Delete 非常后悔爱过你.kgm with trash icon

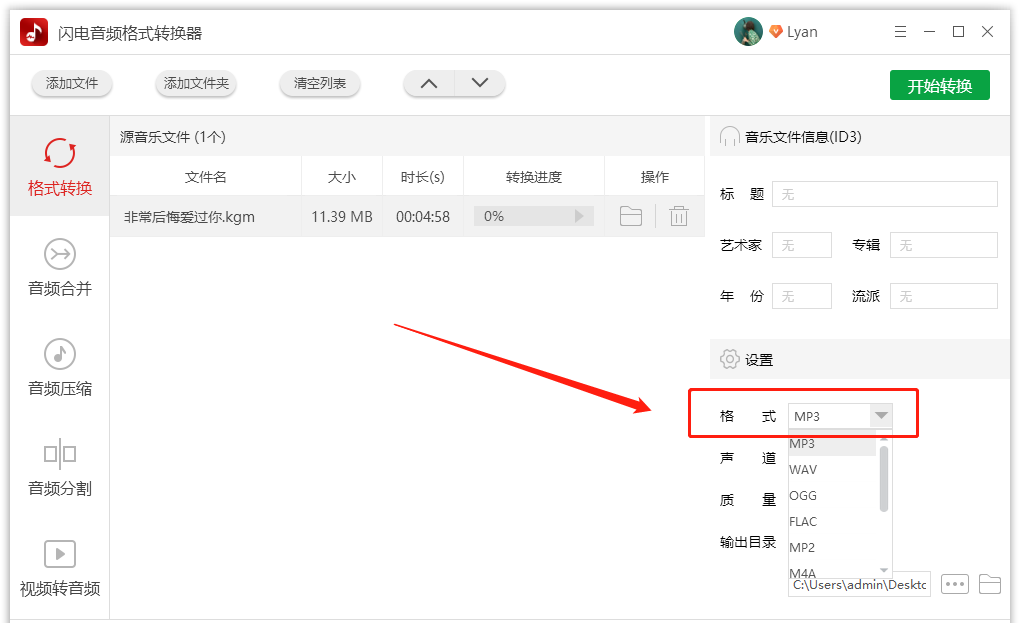(678, 216)
